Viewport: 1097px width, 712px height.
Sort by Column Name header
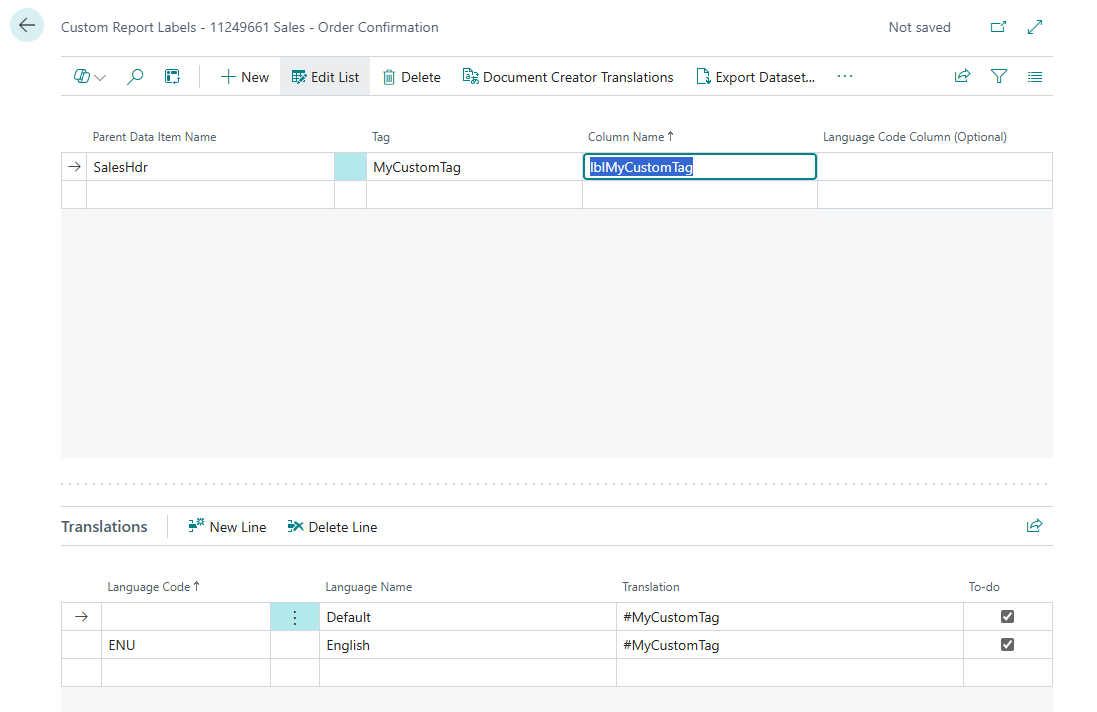point(630,137)
